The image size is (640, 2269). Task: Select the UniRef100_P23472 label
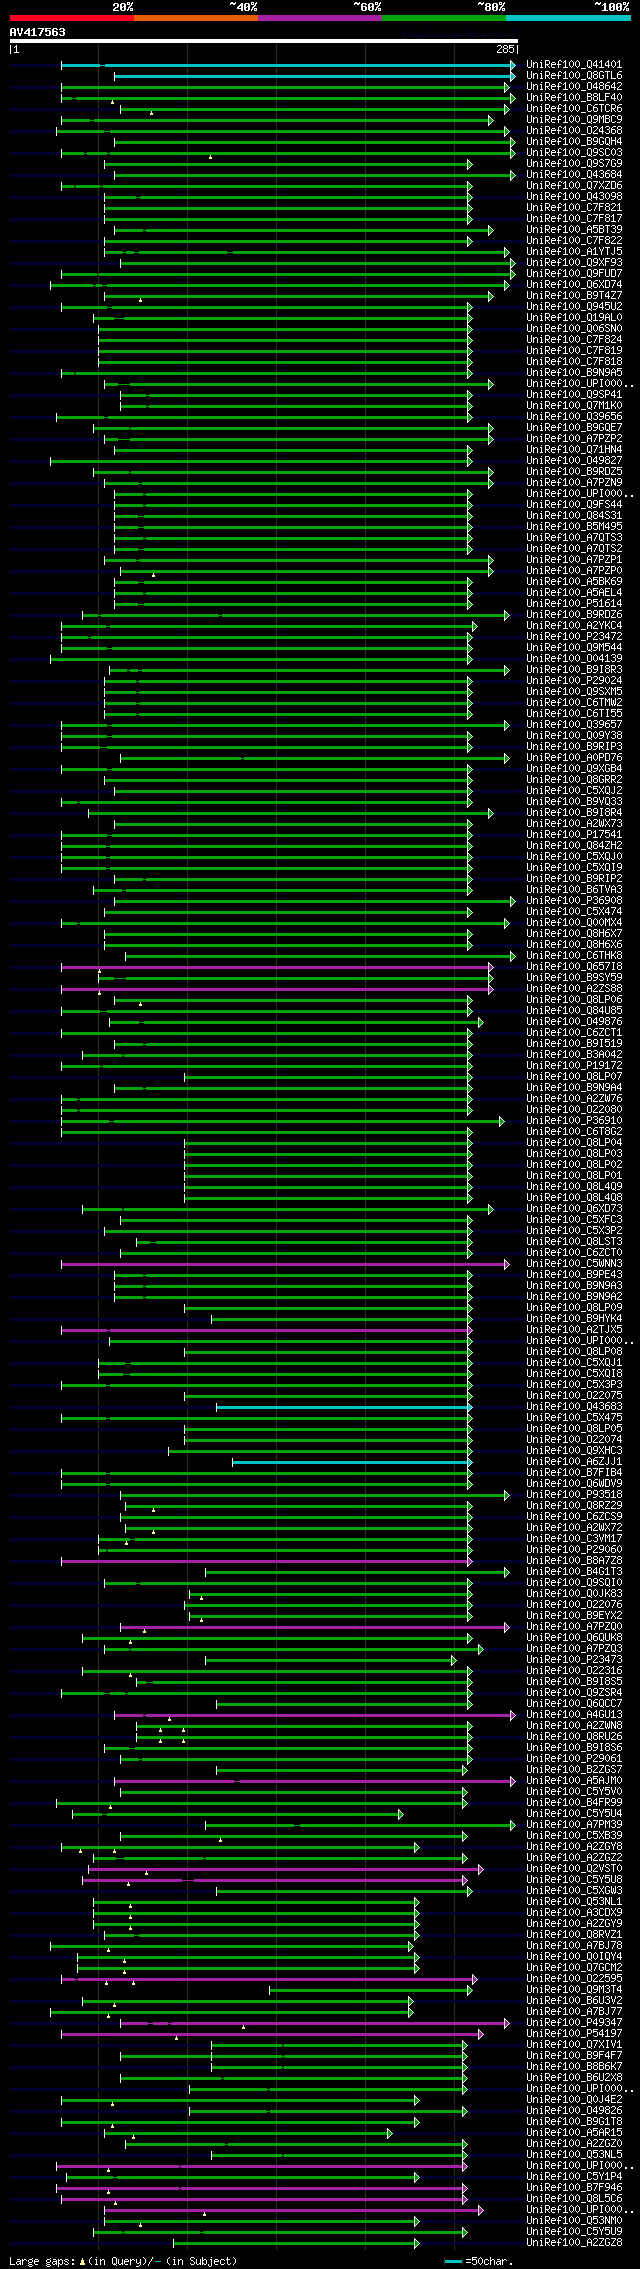tap(574, 637)
